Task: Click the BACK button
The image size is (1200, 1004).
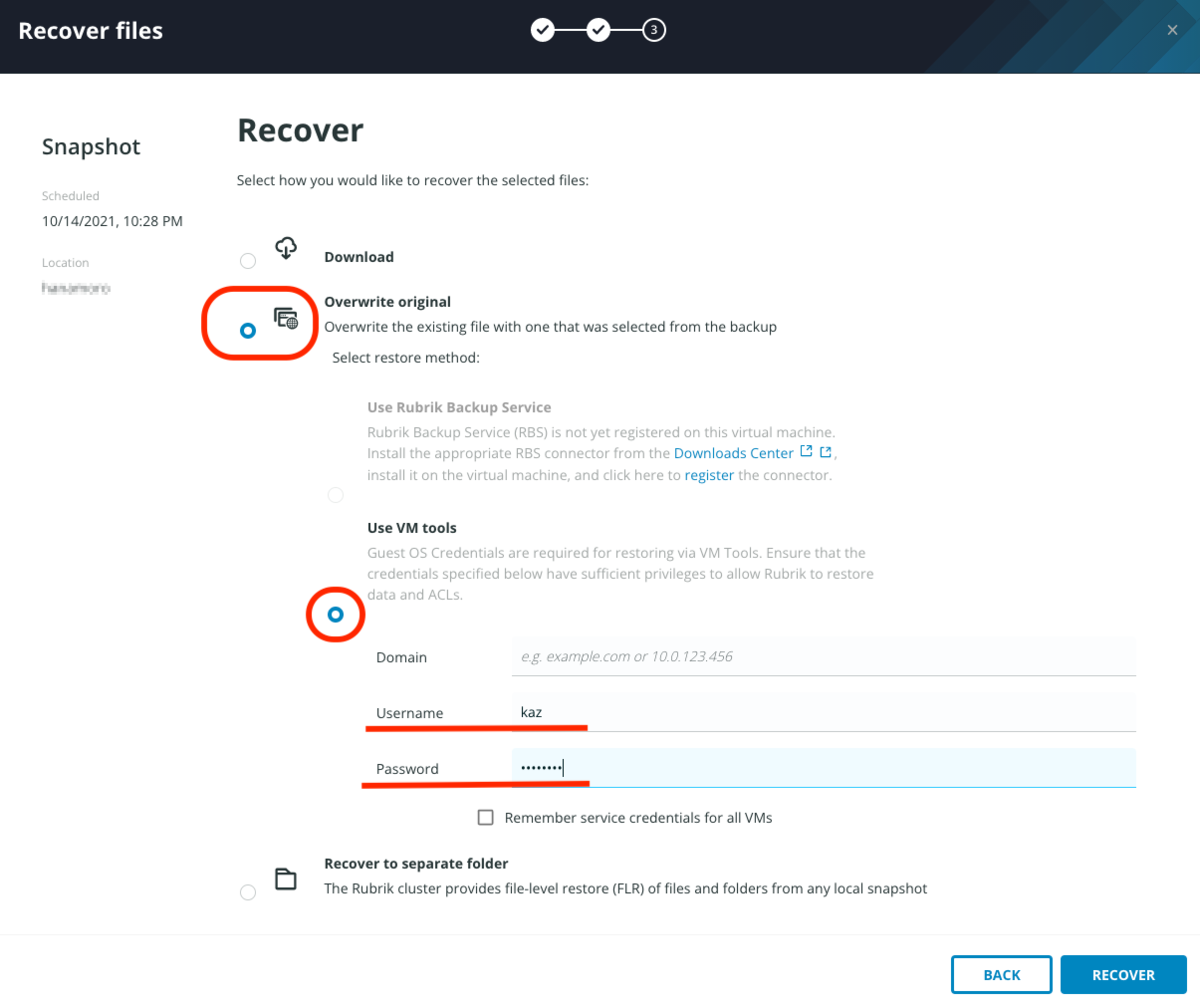Action: point(1001,975)
